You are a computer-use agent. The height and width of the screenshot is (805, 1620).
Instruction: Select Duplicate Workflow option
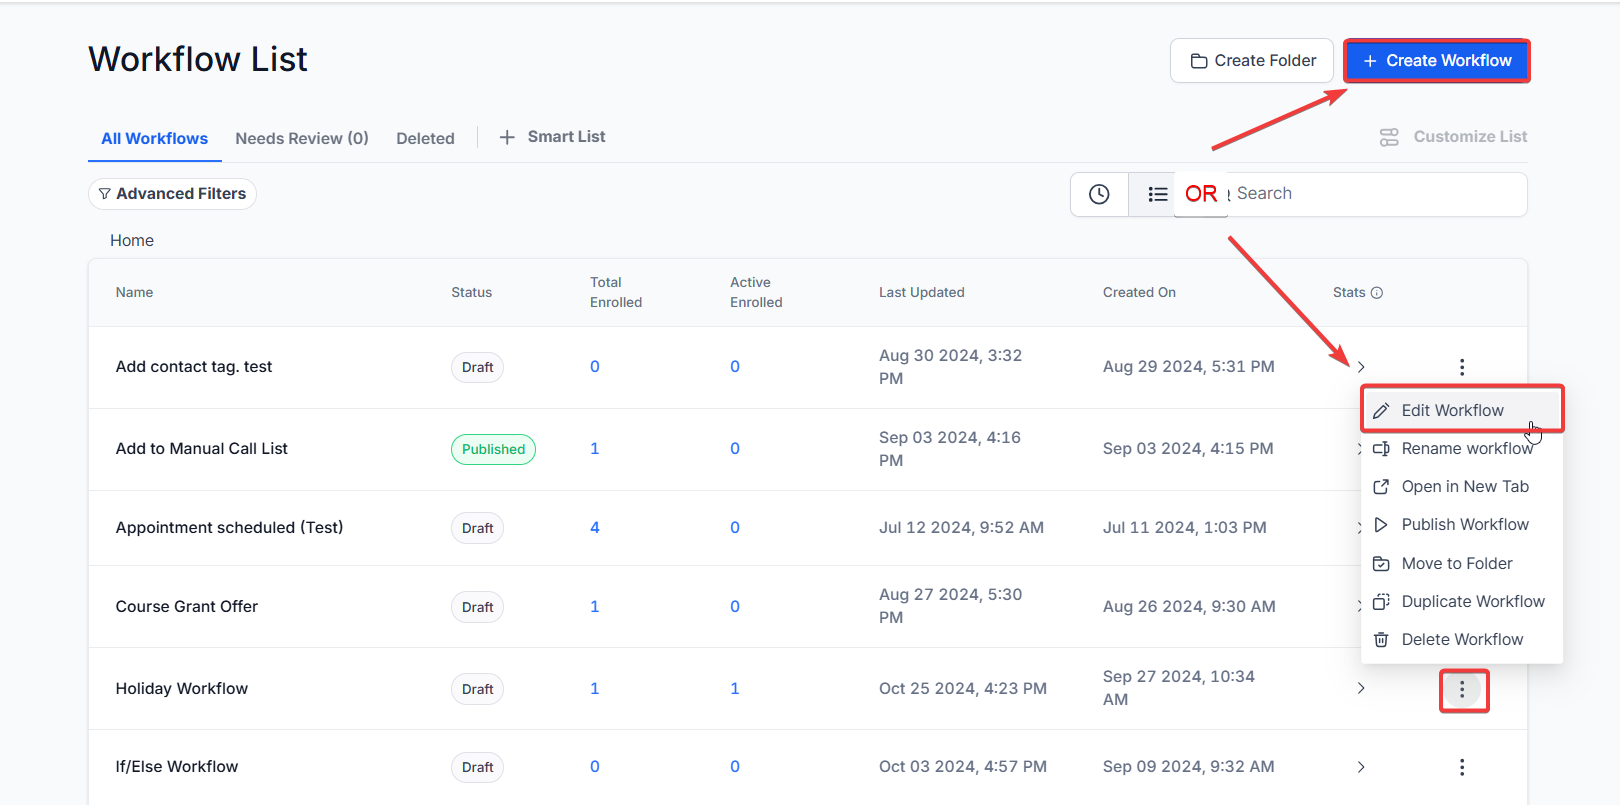point(1462,601)
